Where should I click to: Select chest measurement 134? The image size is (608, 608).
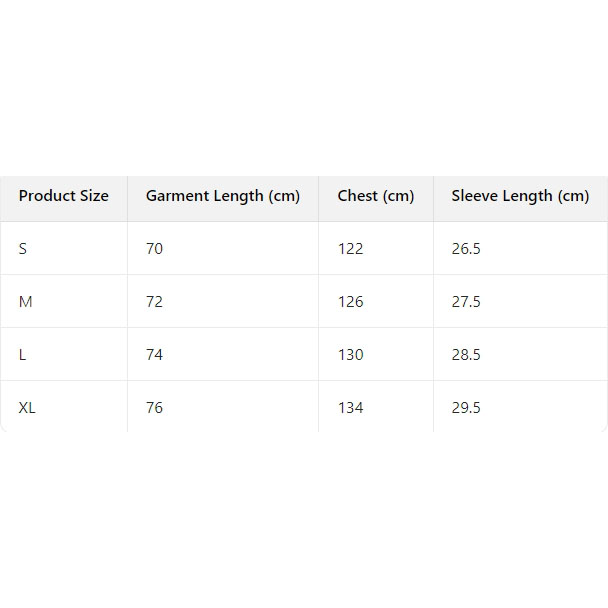[350, 408]
